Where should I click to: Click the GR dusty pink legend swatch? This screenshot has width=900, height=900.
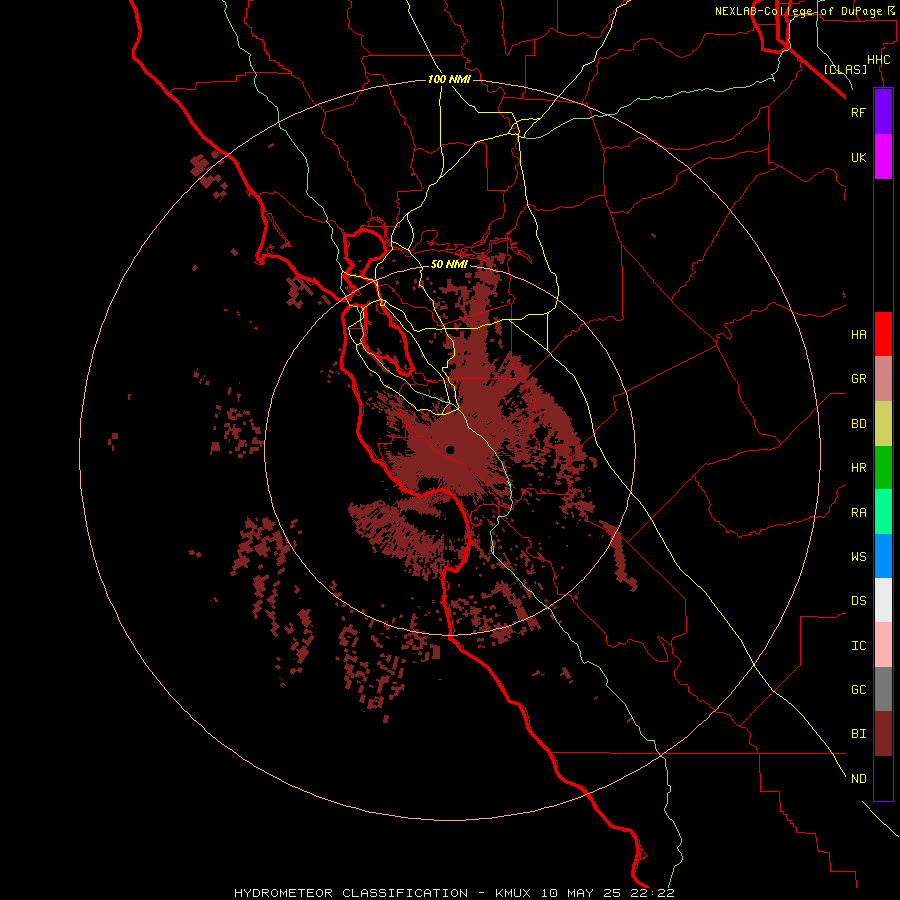tap(883, 379)
